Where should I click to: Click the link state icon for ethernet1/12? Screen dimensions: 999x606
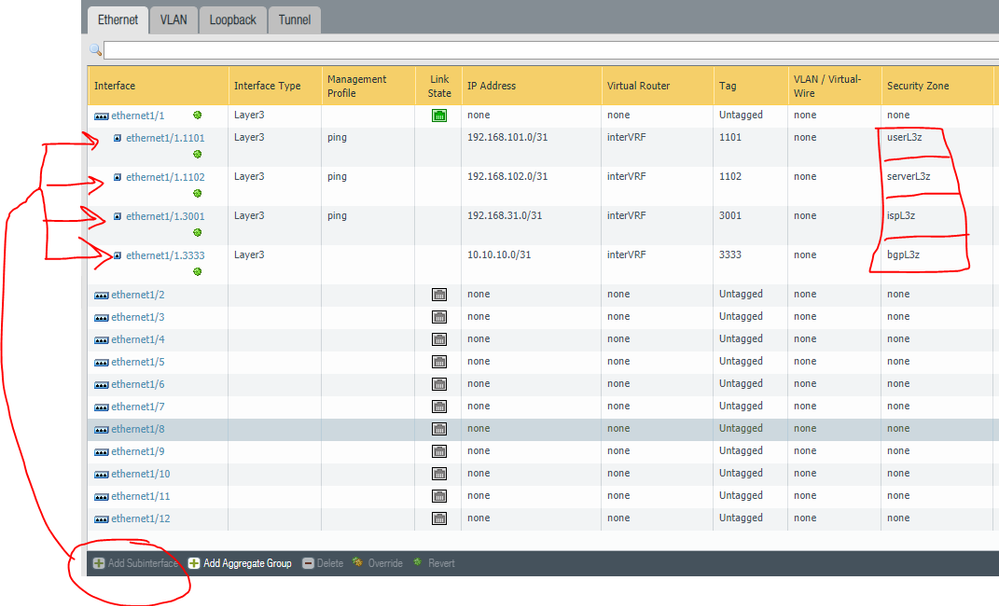coord(438,519)
